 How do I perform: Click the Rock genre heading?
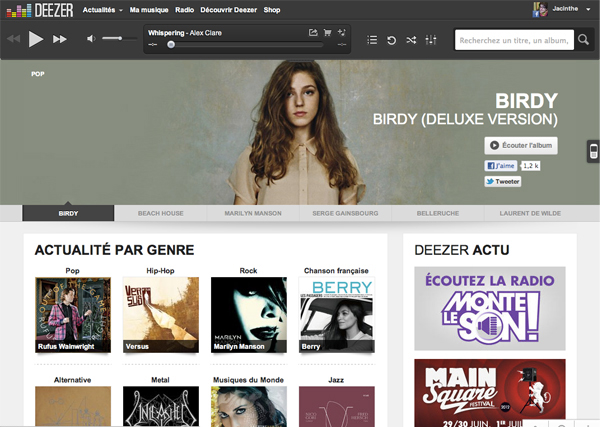(248, 271)
